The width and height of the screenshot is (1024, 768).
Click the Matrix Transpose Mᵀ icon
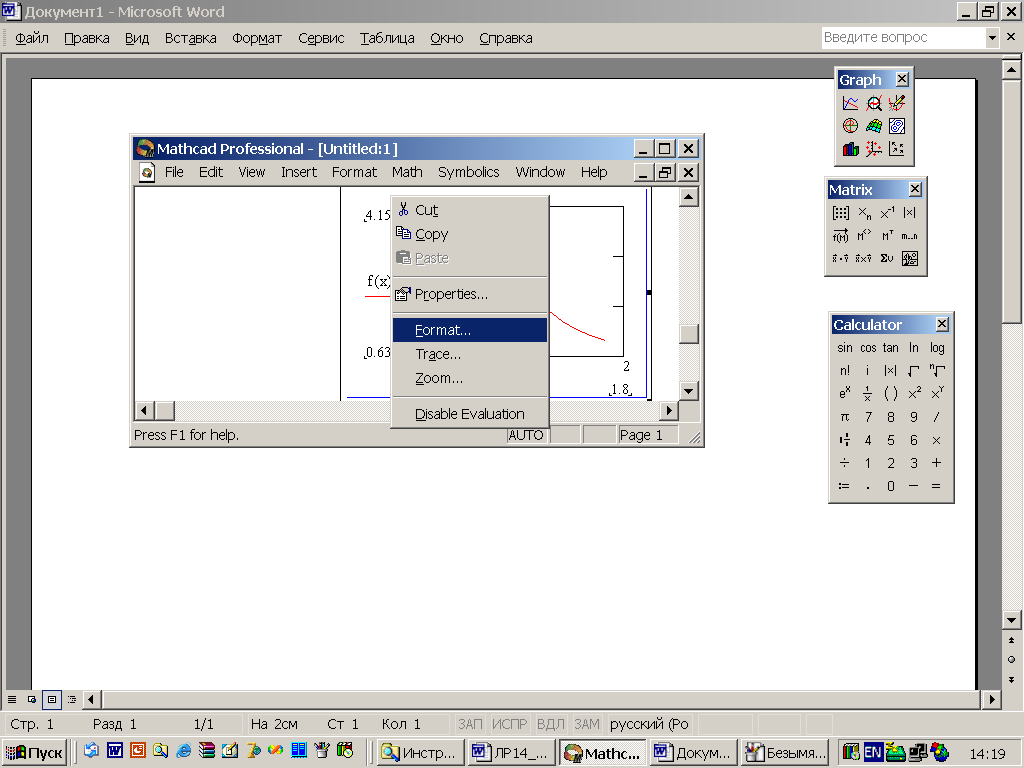click(887, 236)
